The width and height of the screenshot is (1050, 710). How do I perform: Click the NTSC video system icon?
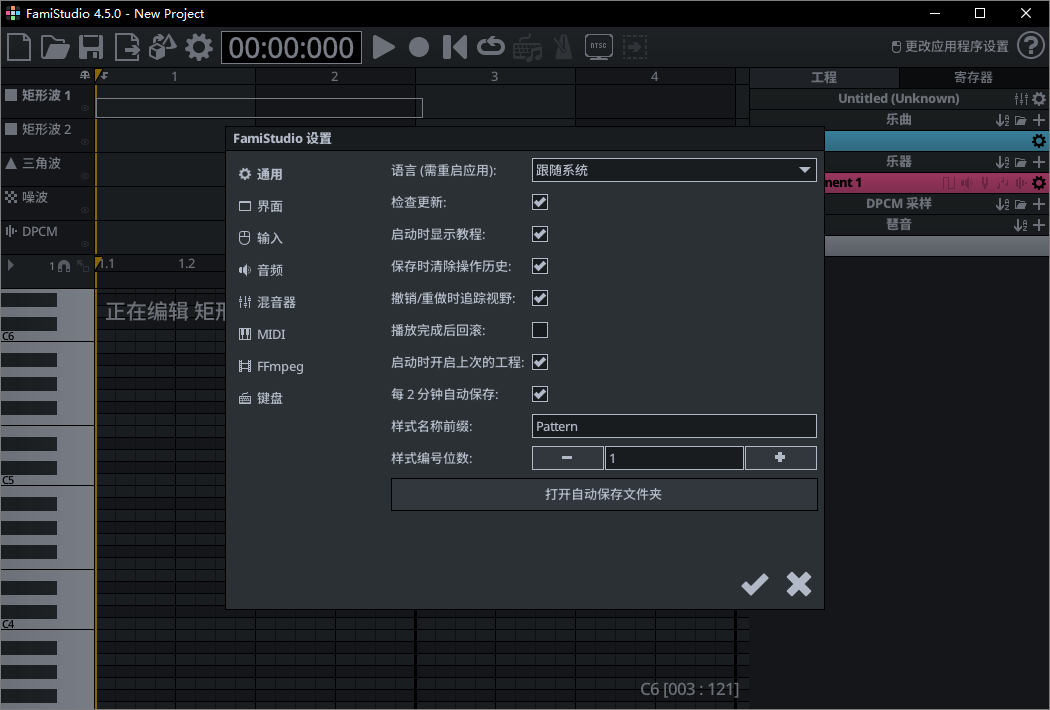coord(598,47)
